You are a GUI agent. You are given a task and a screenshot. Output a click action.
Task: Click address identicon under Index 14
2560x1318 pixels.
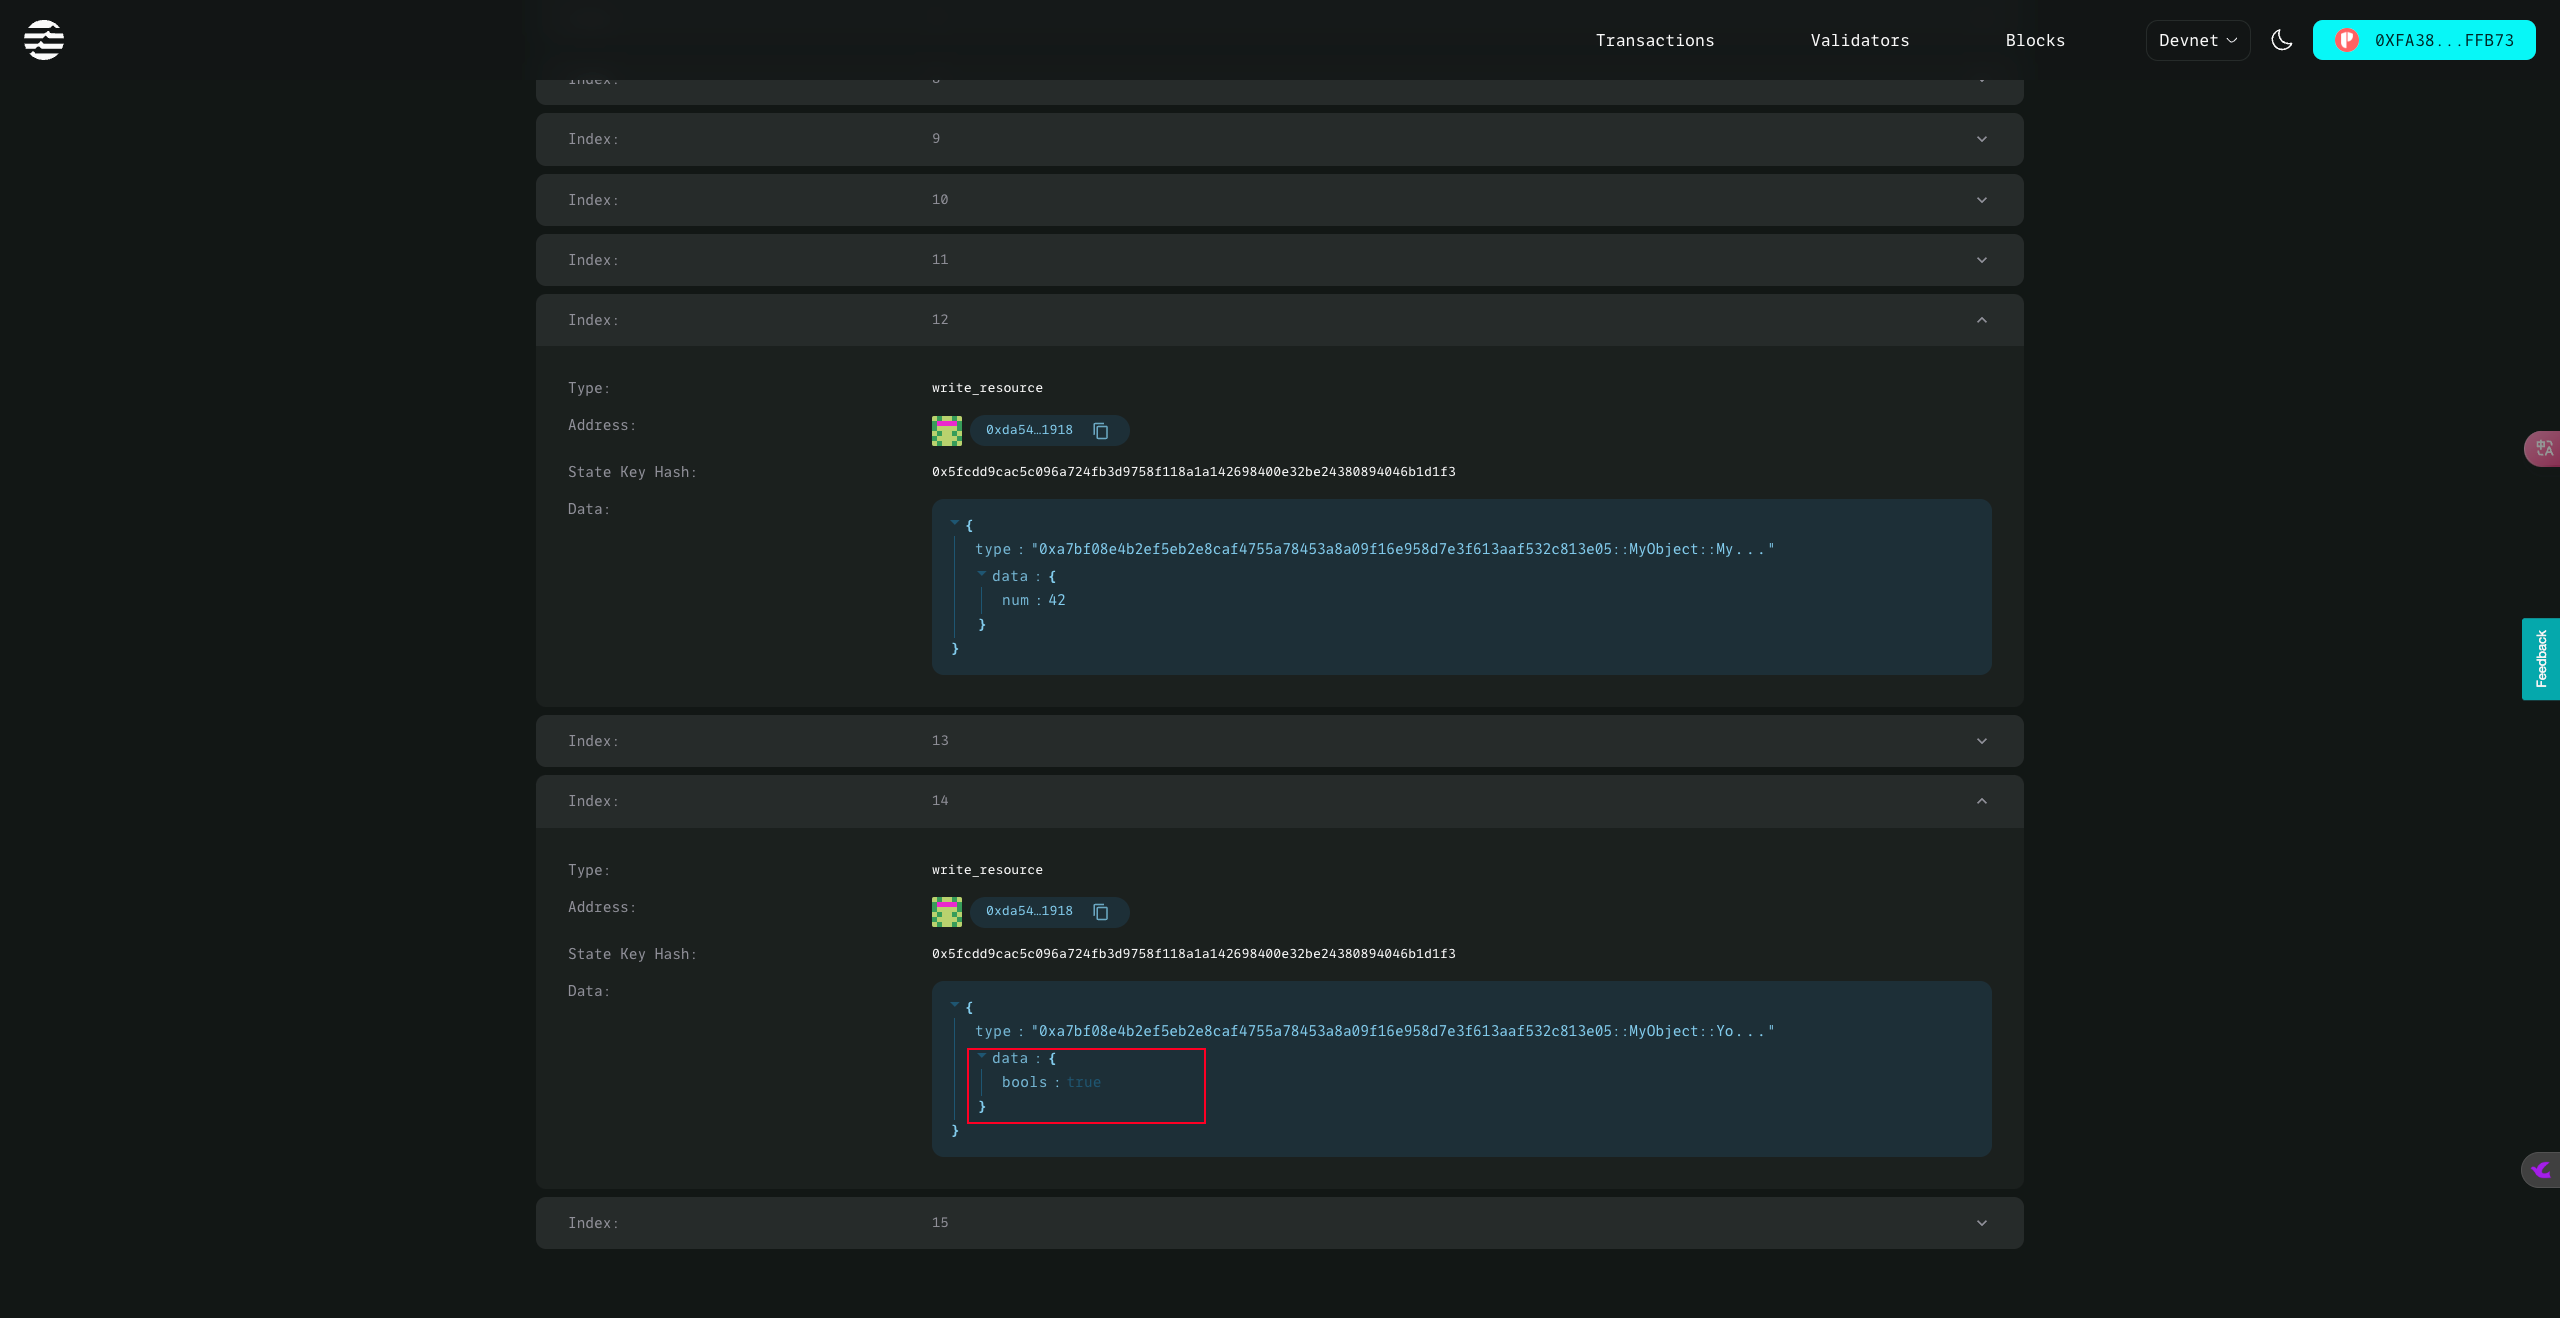click(x=947, y=912)
